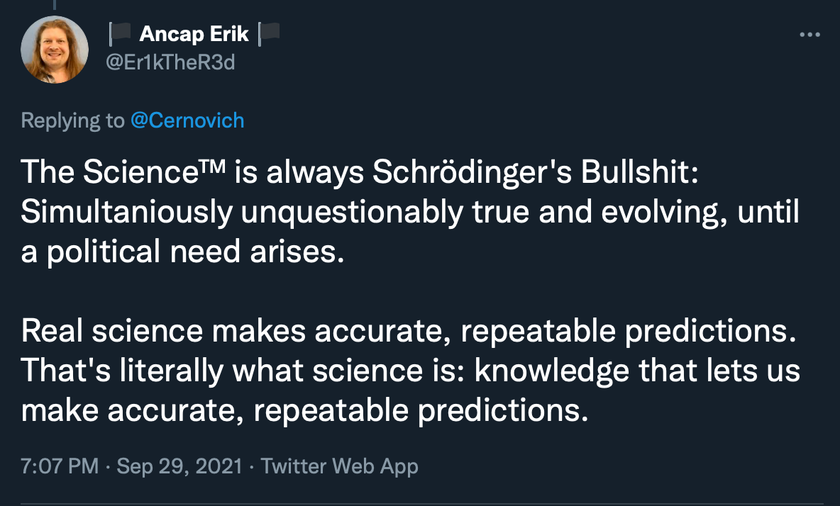This screenshot has height=506, width=840.
Task: Visit the @Er1kTheR3d handle profile
Action: pyautogui.click(x=170, y=63)
